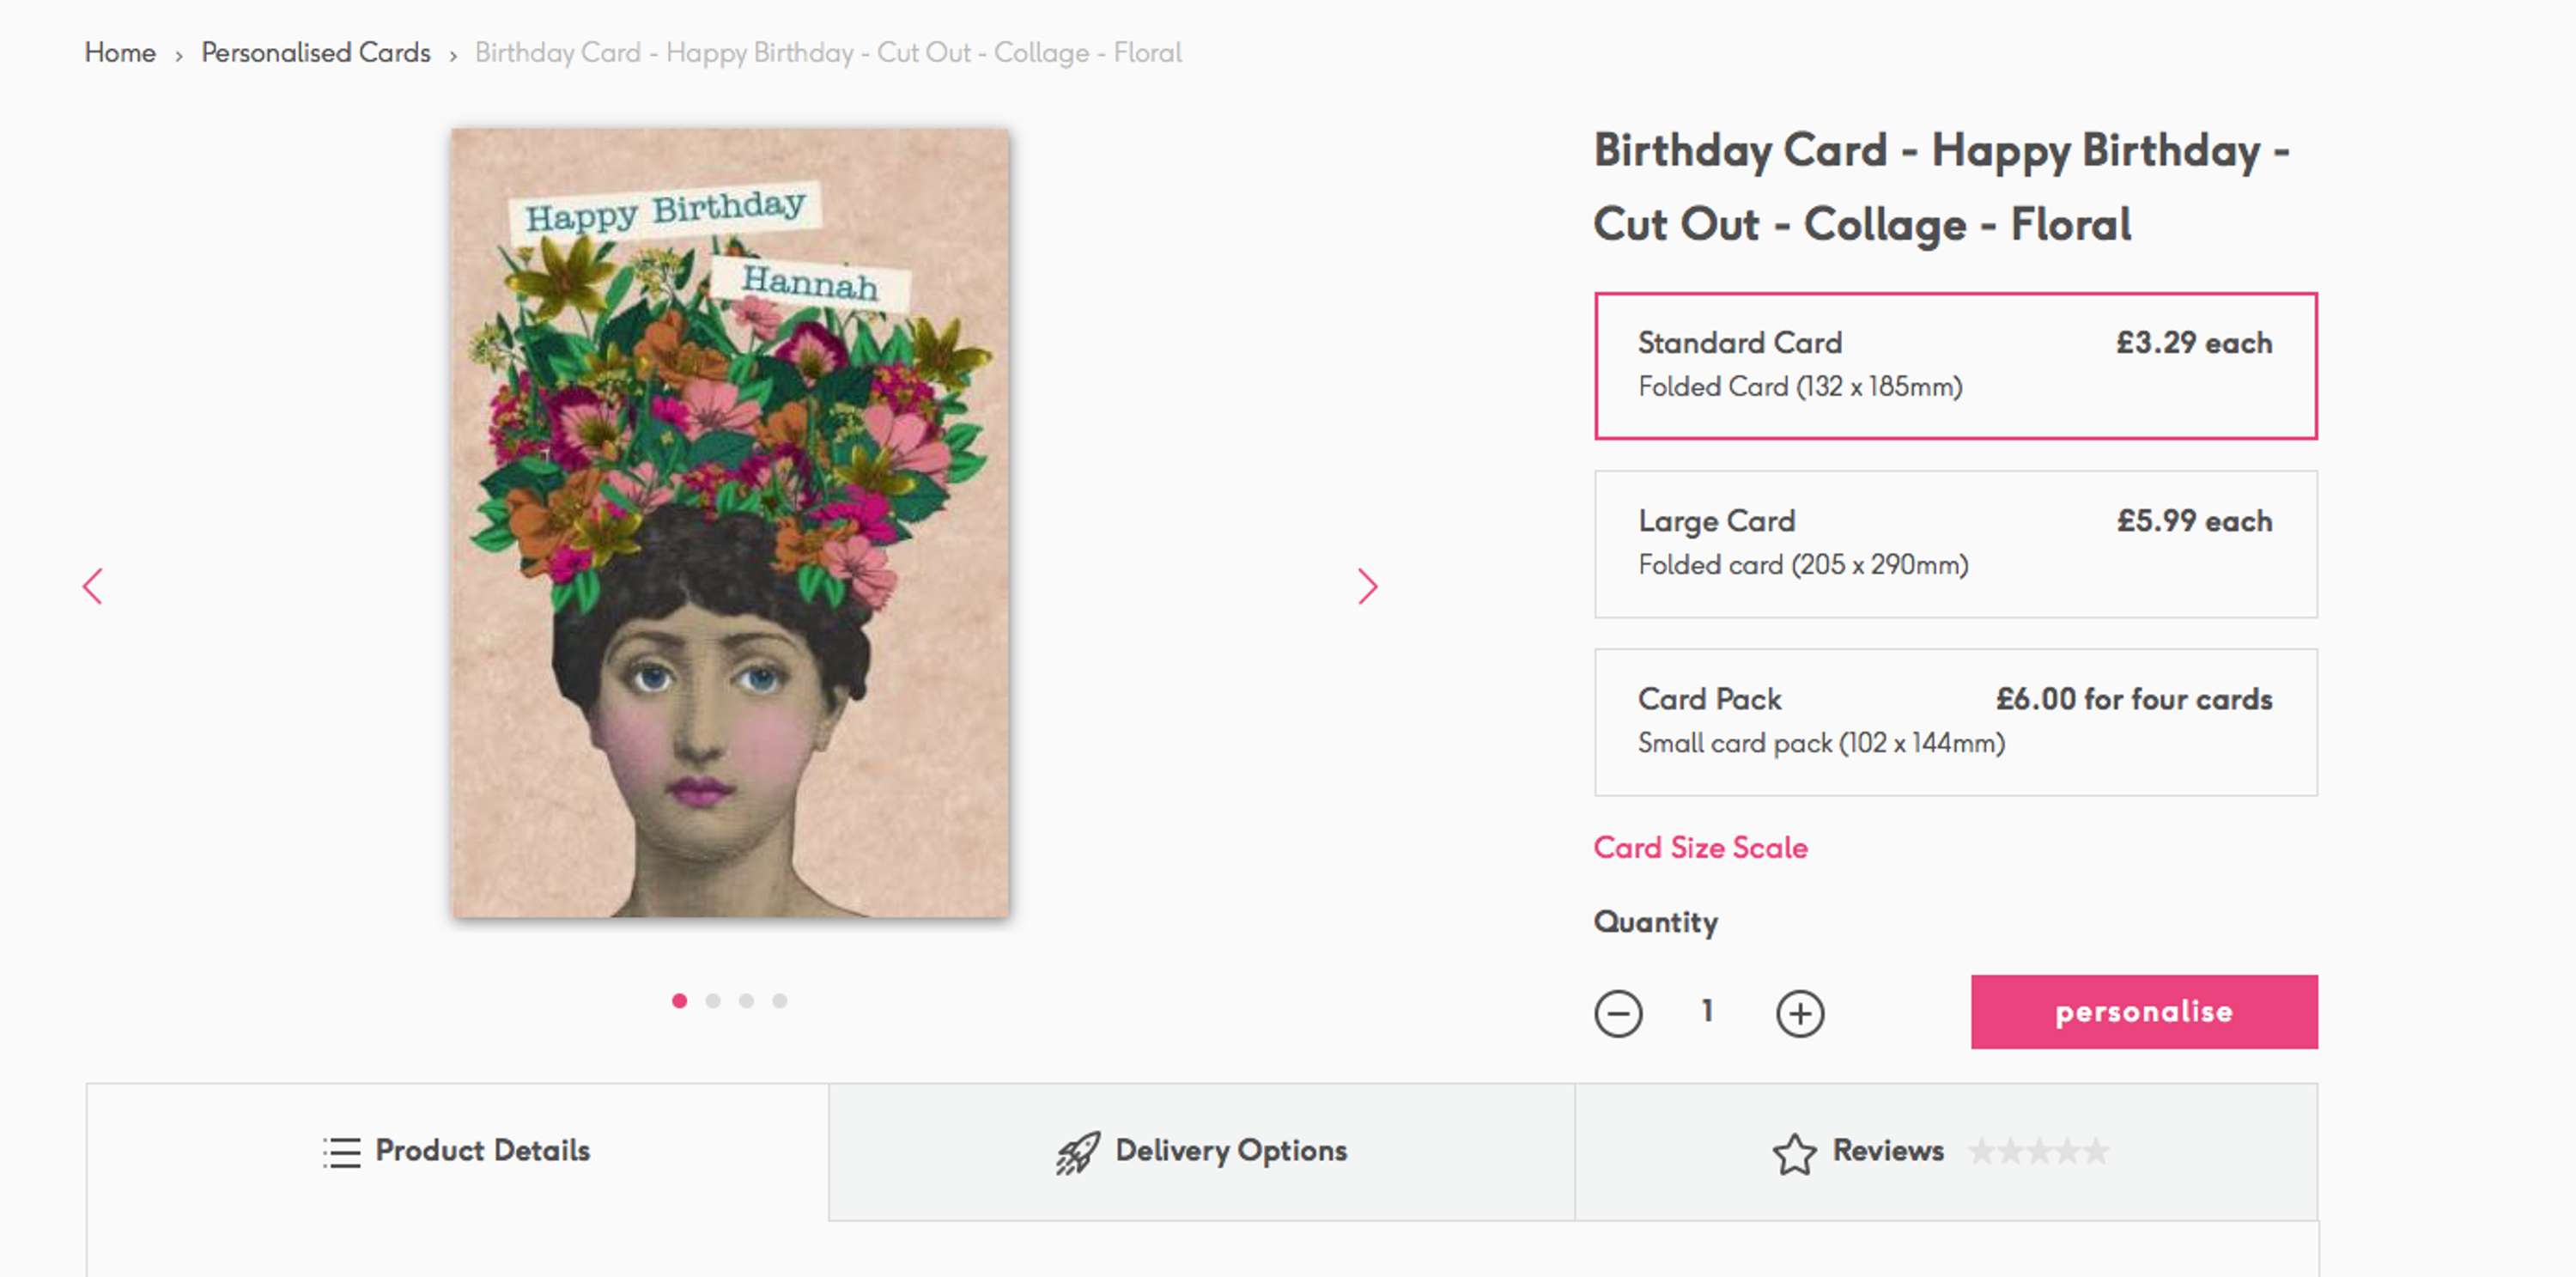Image resolution: width=2576 pixels, height=1277 pixels.
Task: Click the list icon beside Product Details
Action: tap(341, 1152)
